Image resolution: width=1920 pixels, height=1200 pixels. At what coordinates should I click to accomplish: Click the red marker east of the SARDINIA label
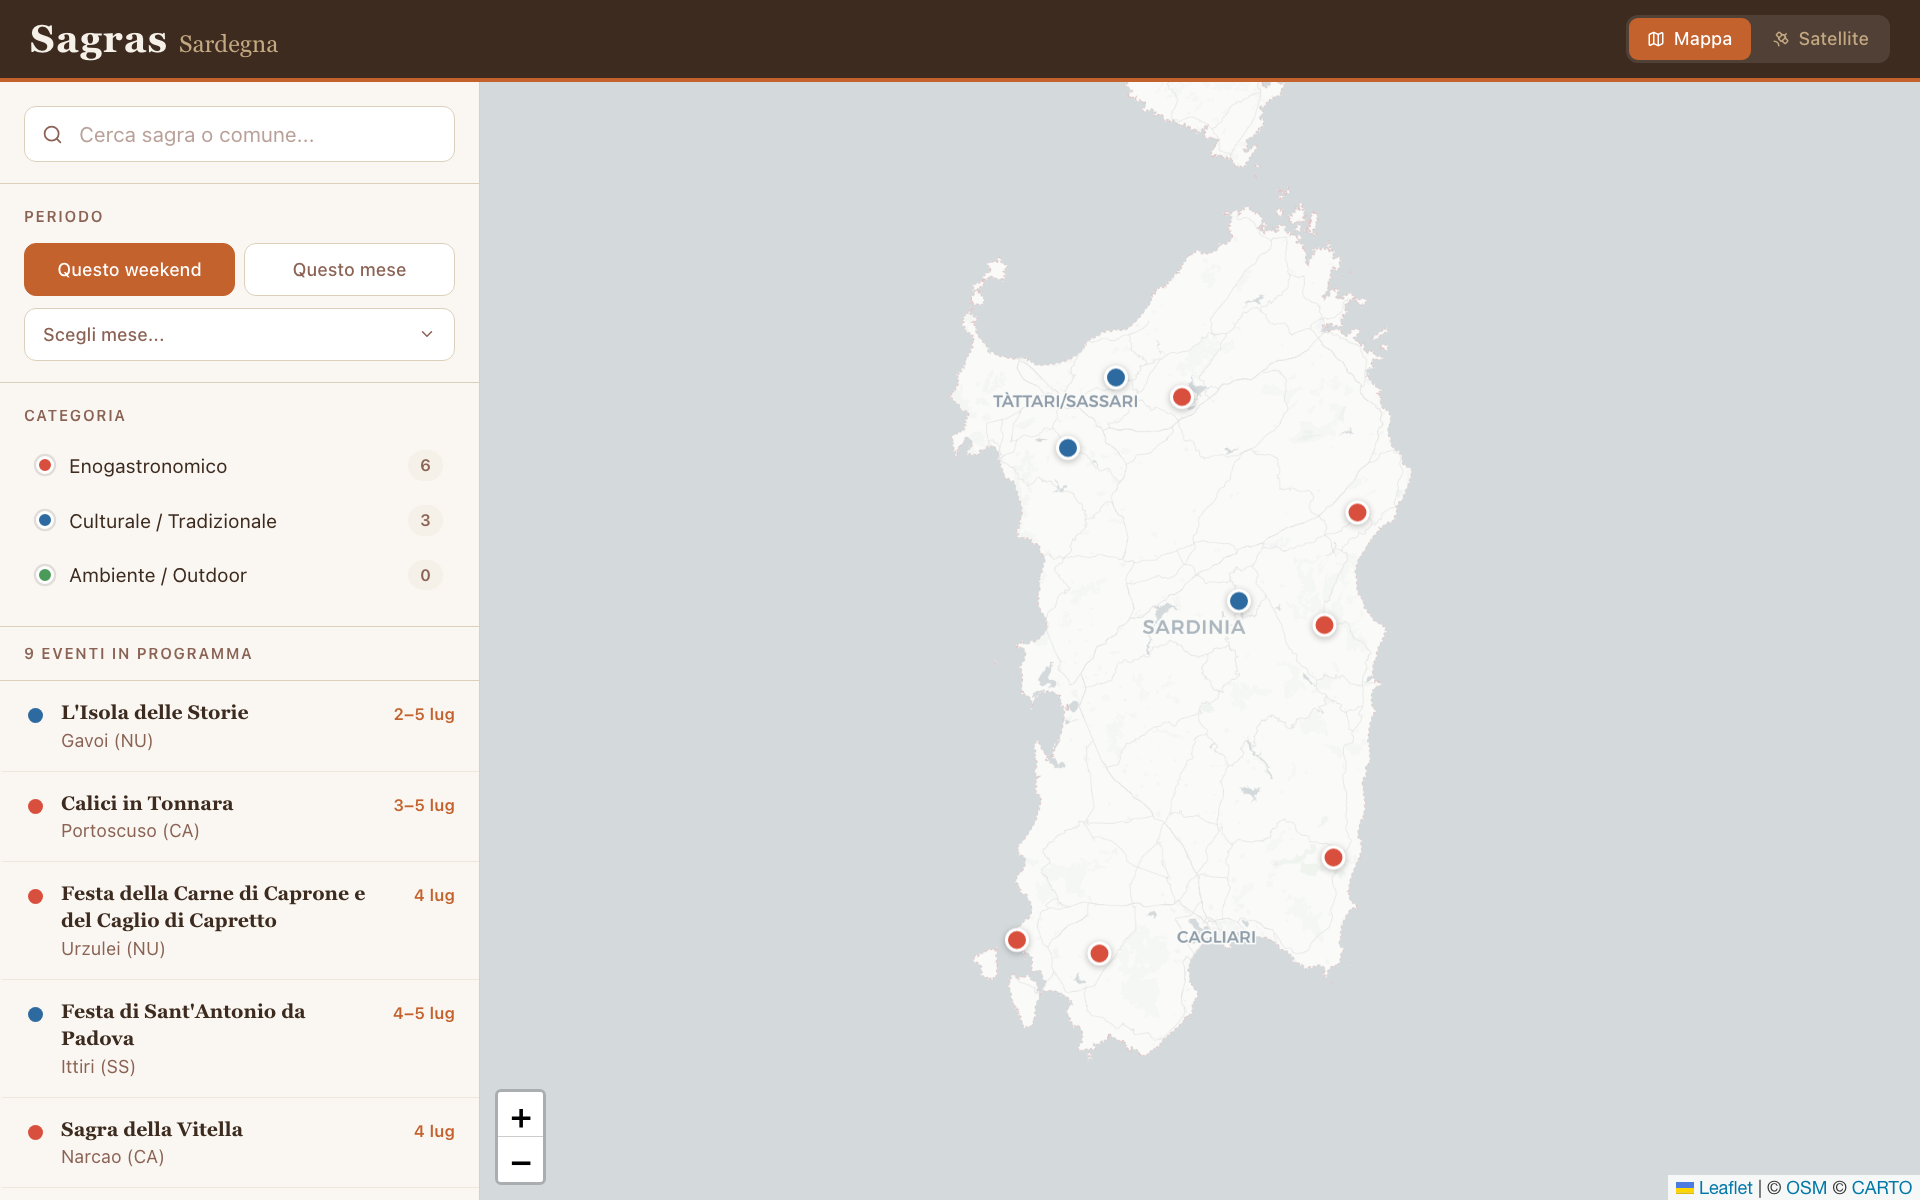pos(1324,625)
